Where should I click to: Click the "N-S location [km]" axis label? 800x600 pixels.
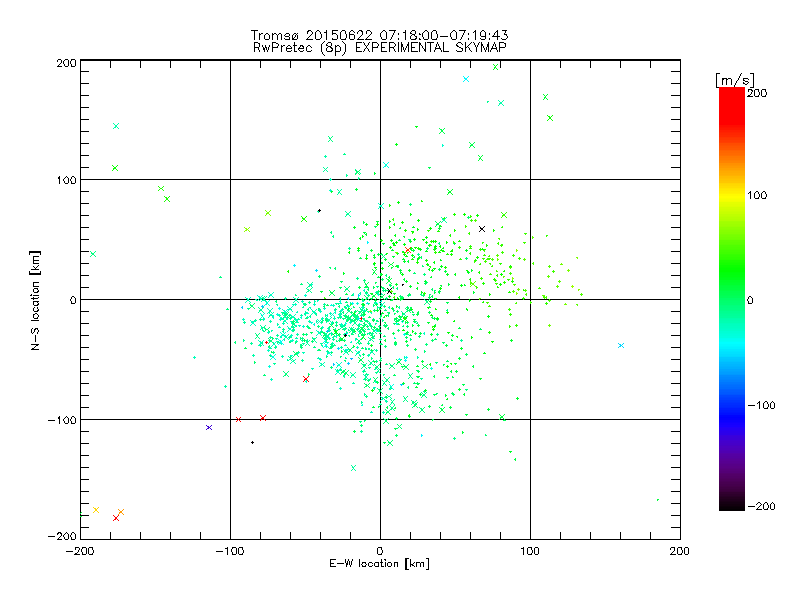coord(35,300)
